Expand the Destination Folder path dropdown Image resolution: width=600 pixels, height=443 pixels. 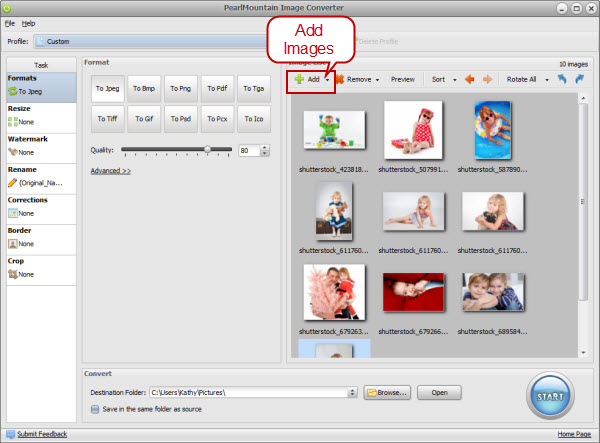click(x=353, y=392)
